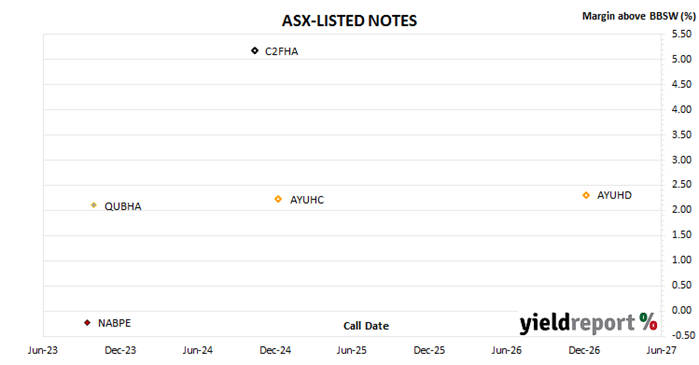The image size is (699, 365).
Task: Select the AYUHD orange diamond marker
Action: pyautogui.click(x=586, y=195)
